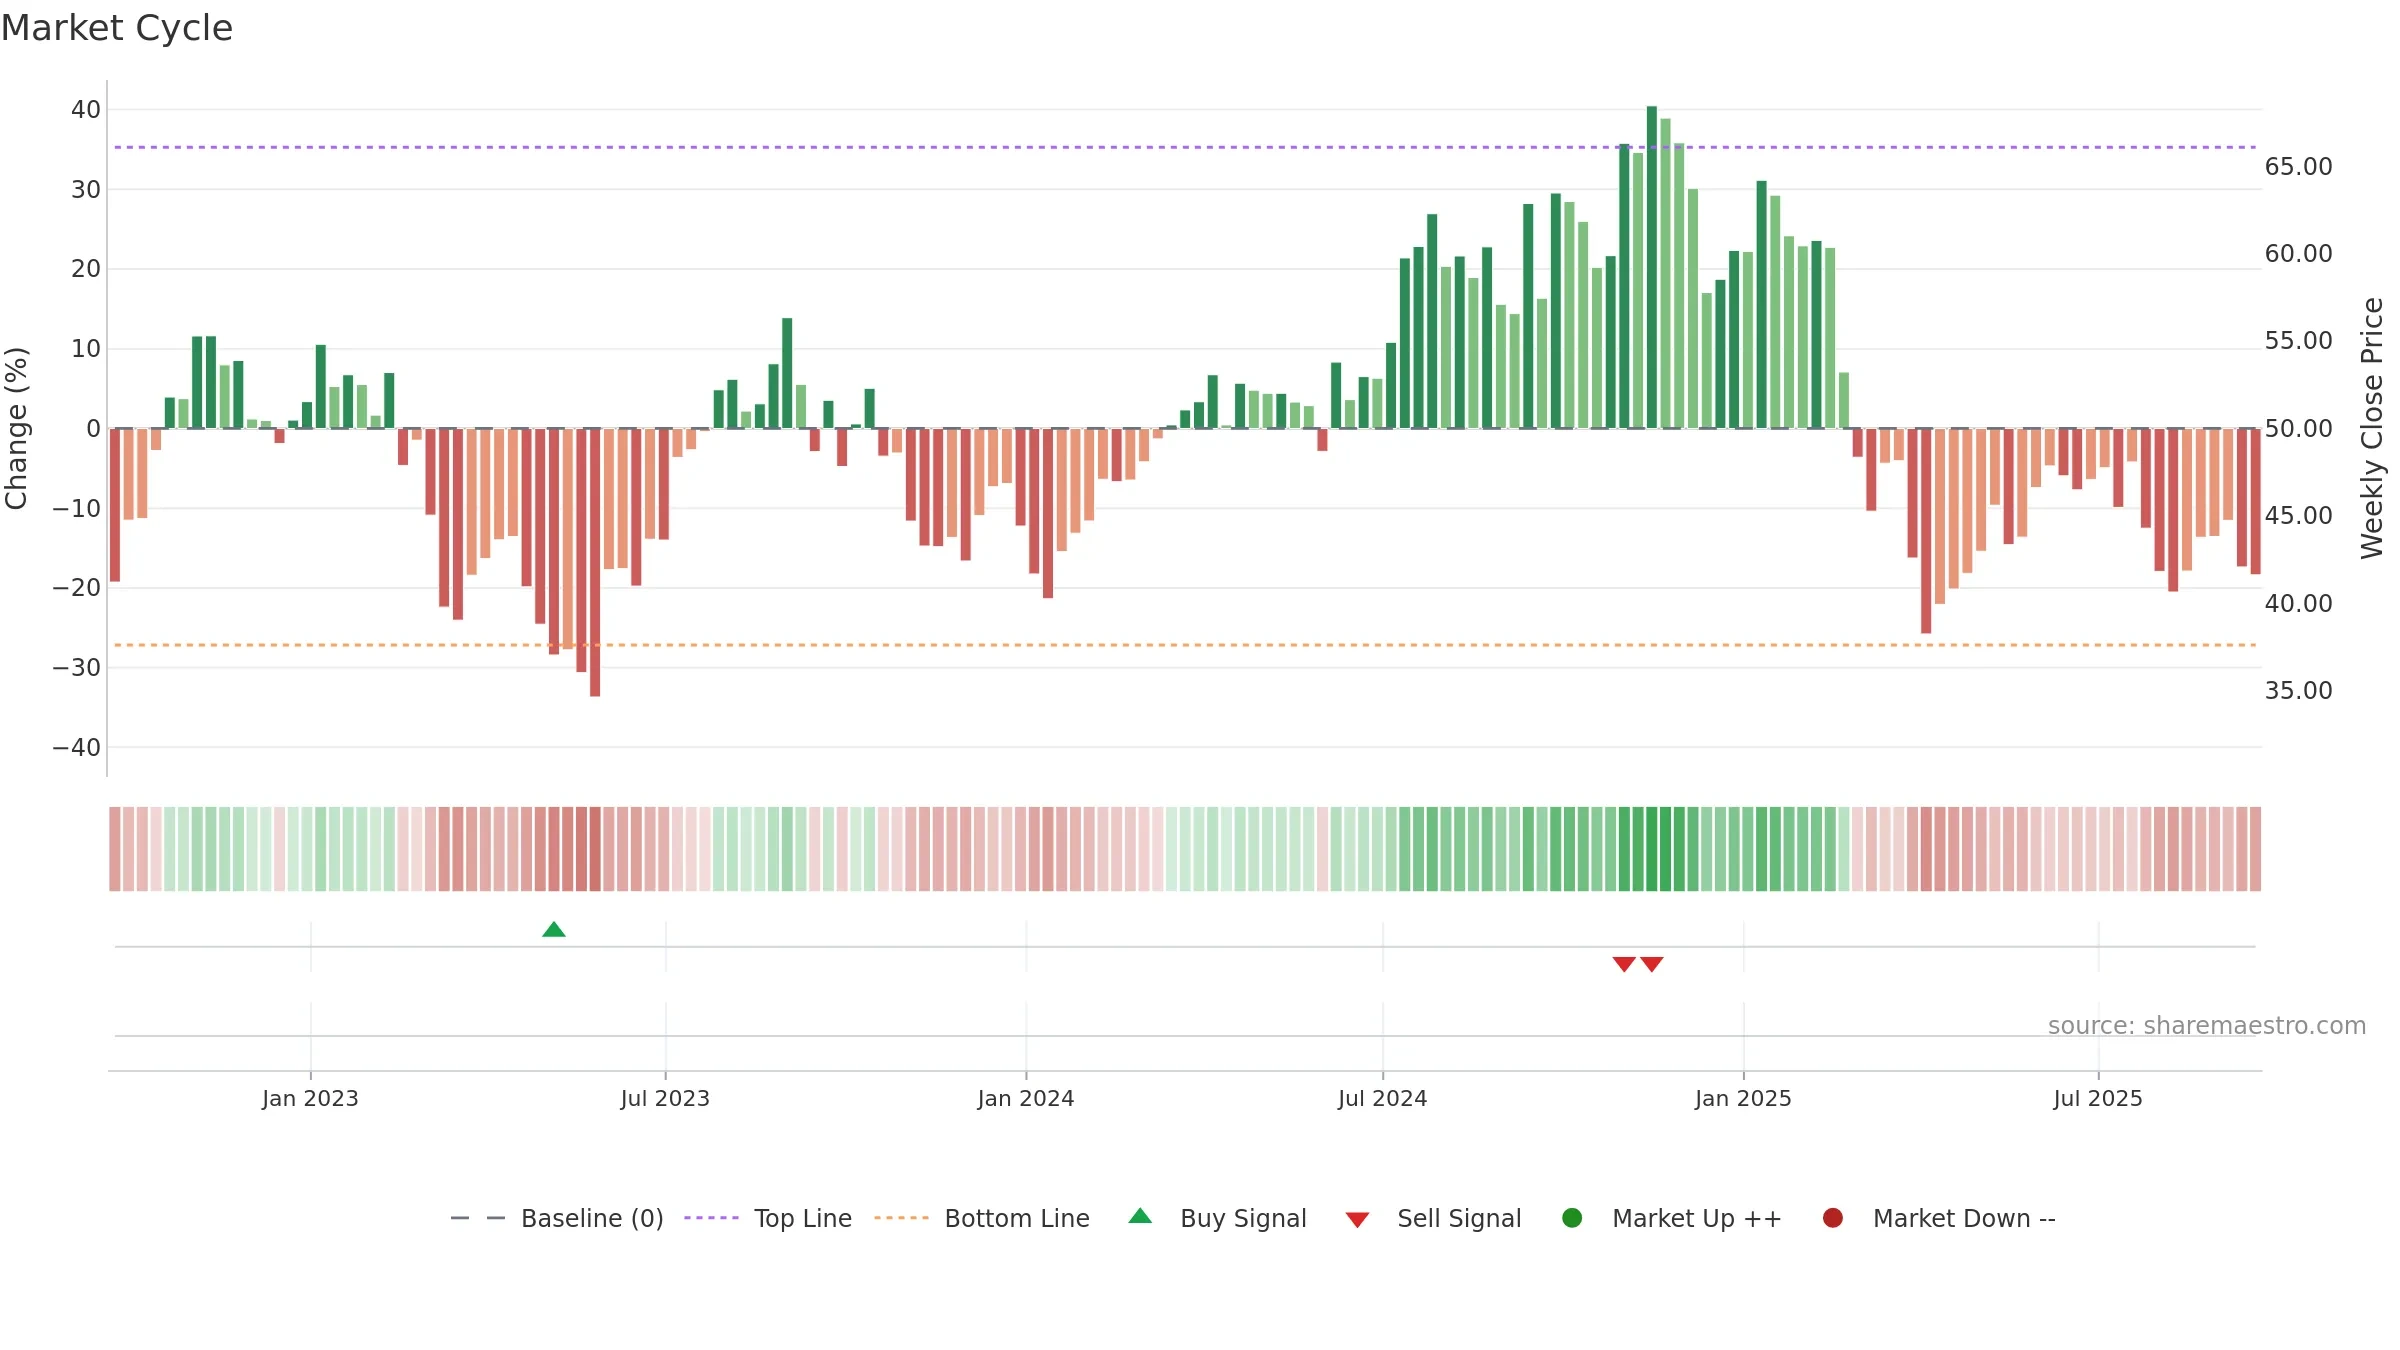Image resolution: width=2400 pixels, height=1350 pixels.
Task: Click the Jan 2023 axis label
Action: pos(310,1099)
